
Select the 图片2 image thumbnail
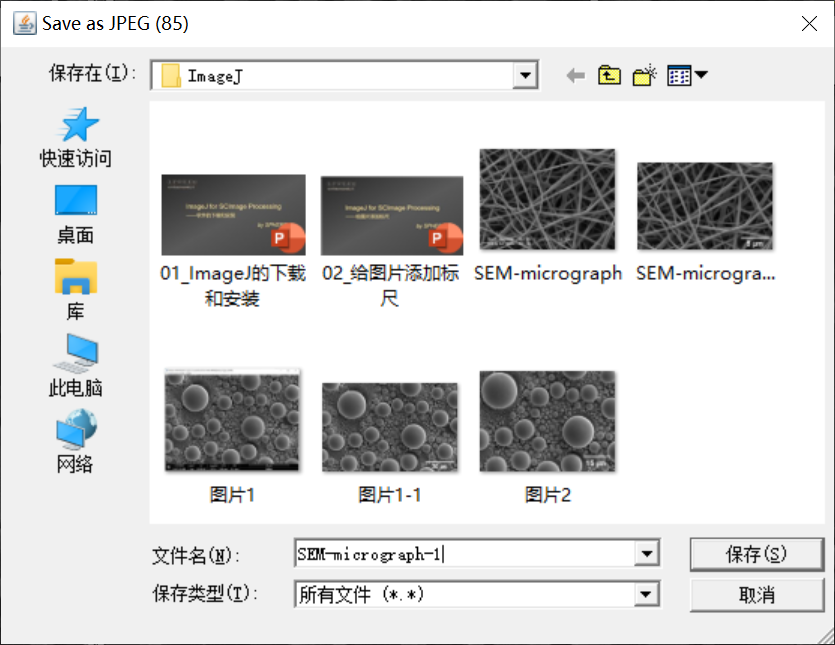pos(547,420)
